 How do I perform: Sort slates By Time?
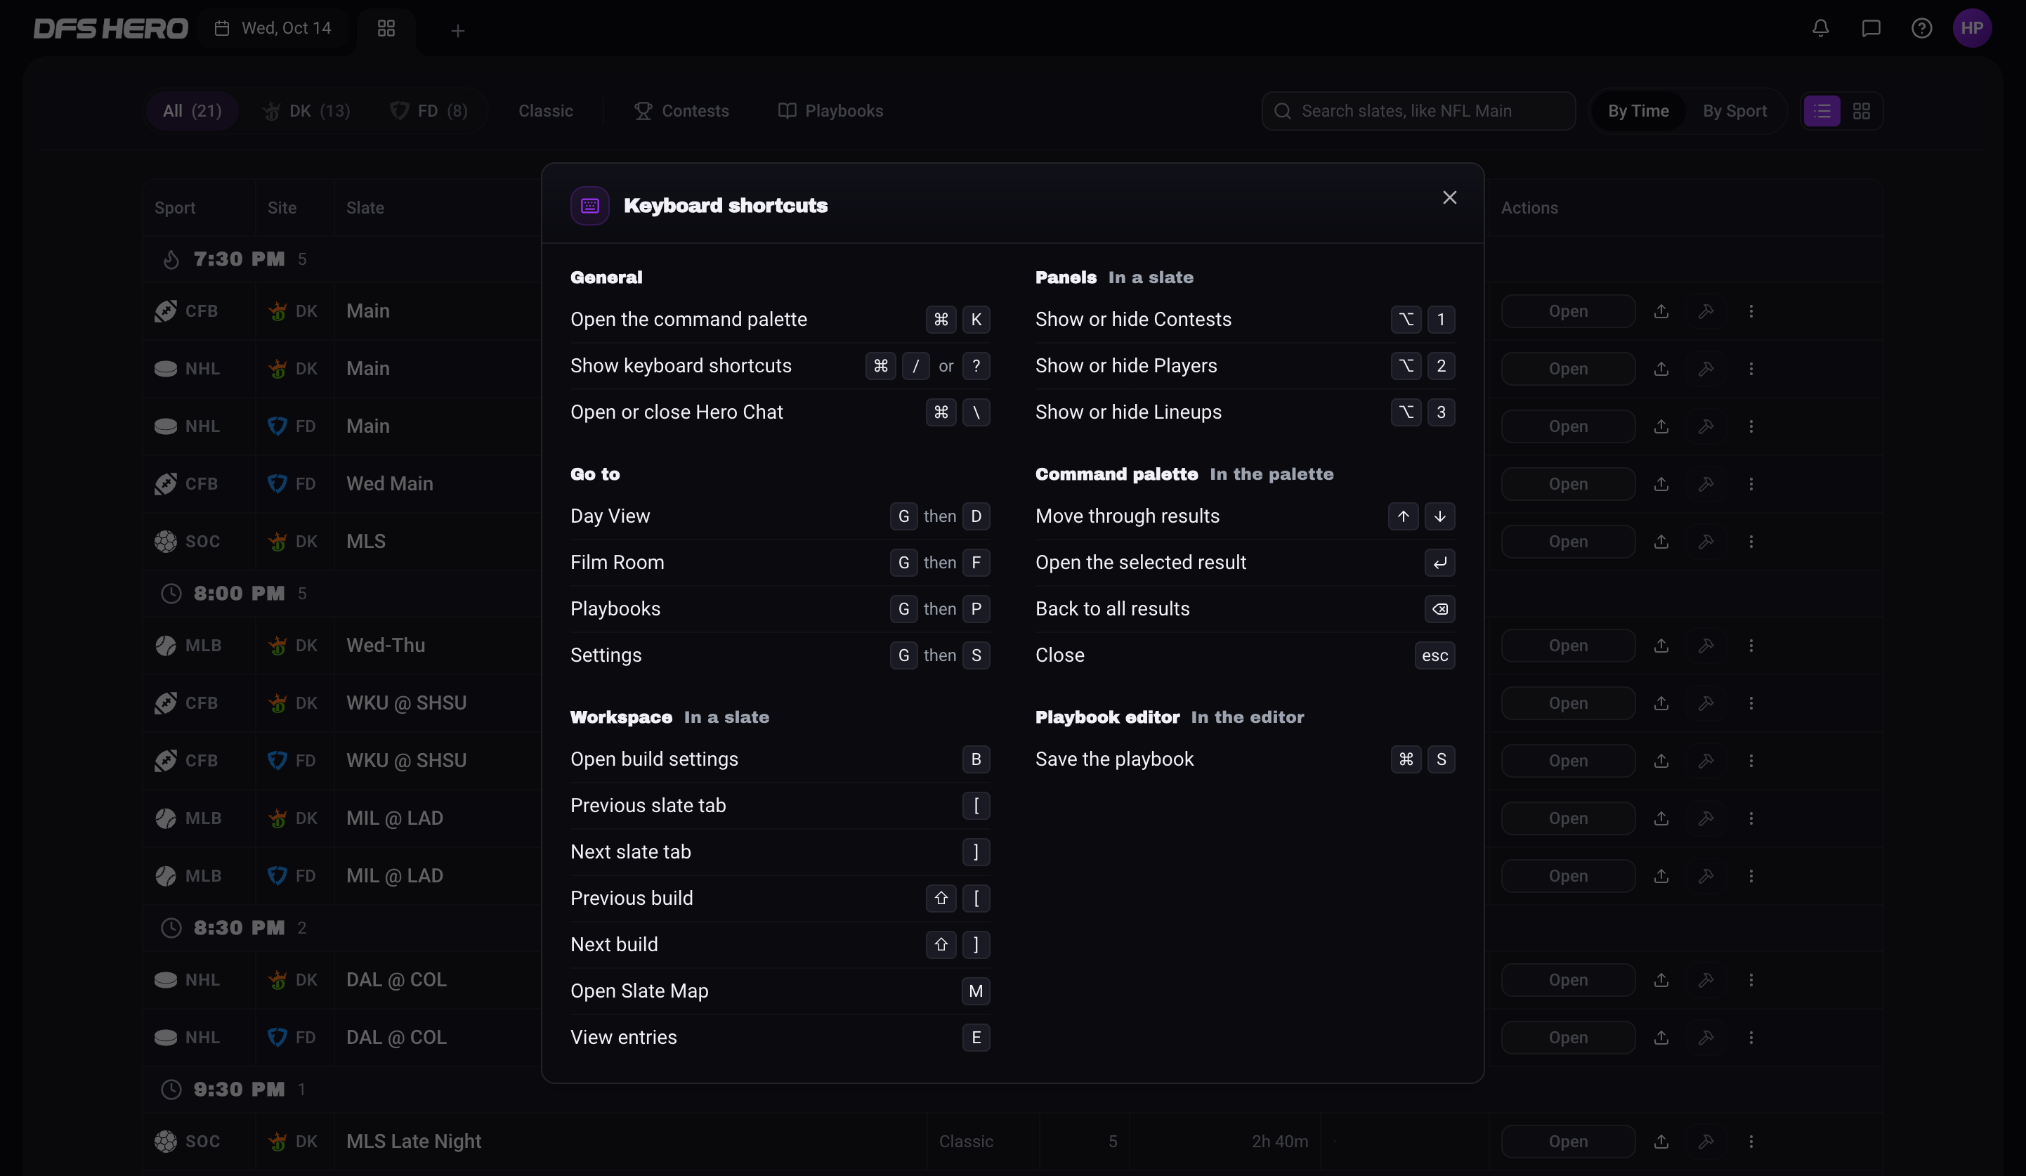click(1638, 111)
